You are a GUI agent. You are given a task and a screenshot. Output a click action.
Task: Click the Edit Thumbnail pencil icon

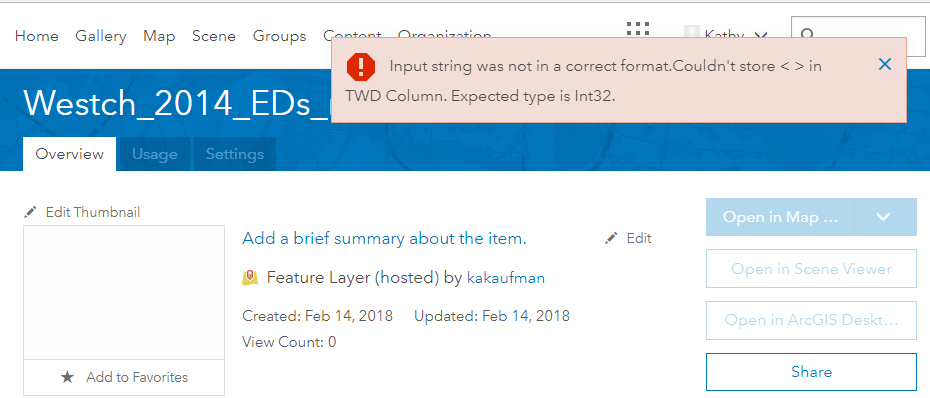coord(30,212)
